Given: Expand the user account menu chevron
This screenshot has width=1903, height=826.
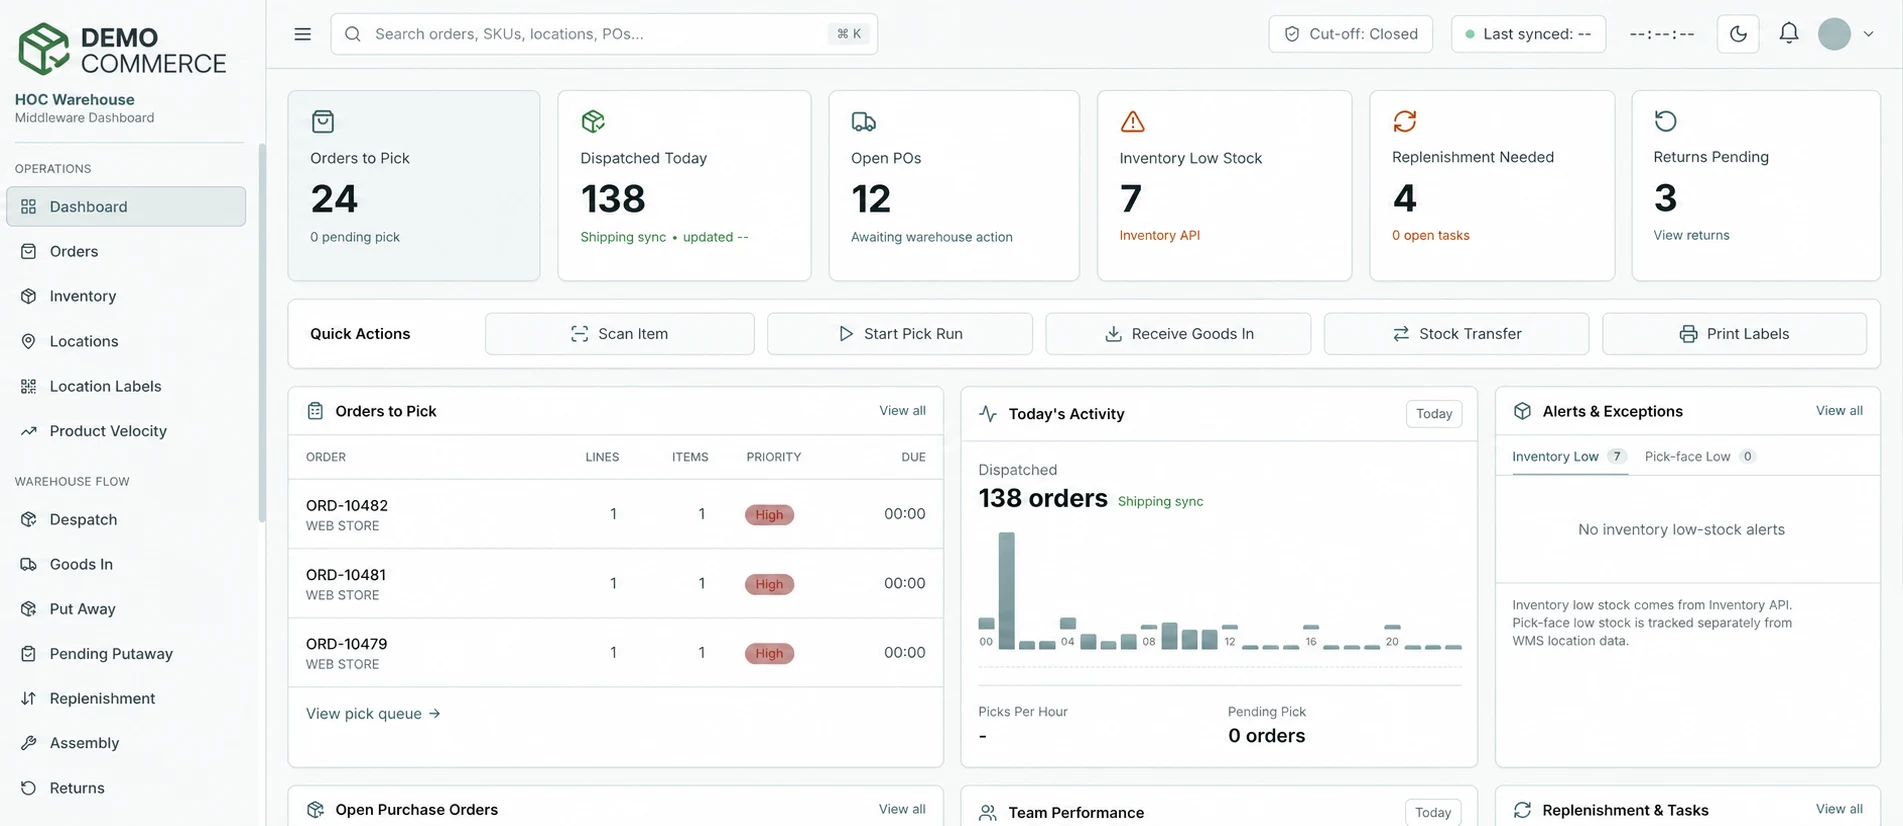Looking at the screenshot, I should click(1868, 34).
